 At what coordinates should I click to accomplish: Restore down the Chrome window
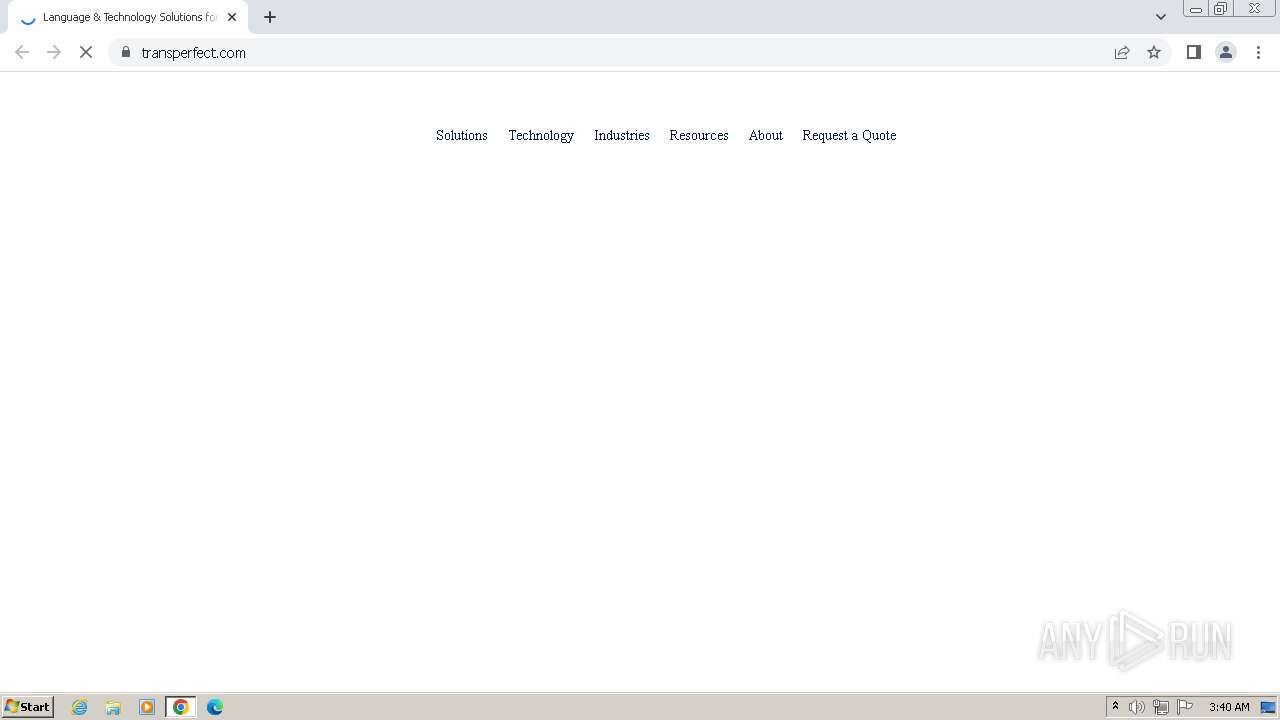point(1221,9)
